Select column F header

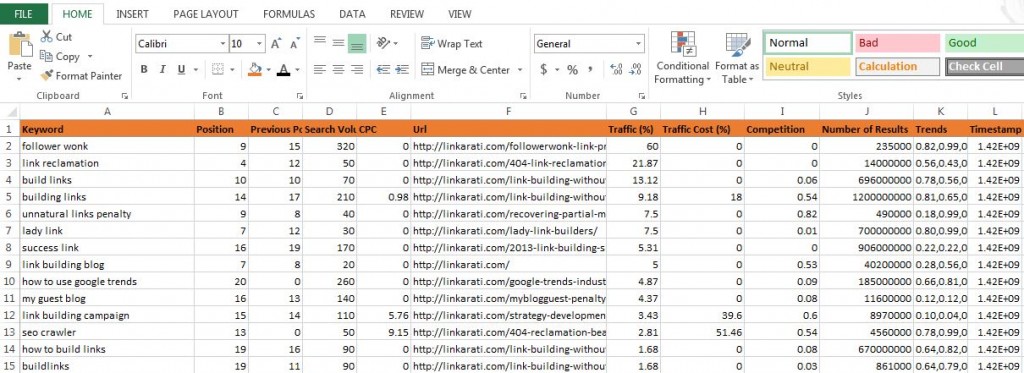click(509, 112)
